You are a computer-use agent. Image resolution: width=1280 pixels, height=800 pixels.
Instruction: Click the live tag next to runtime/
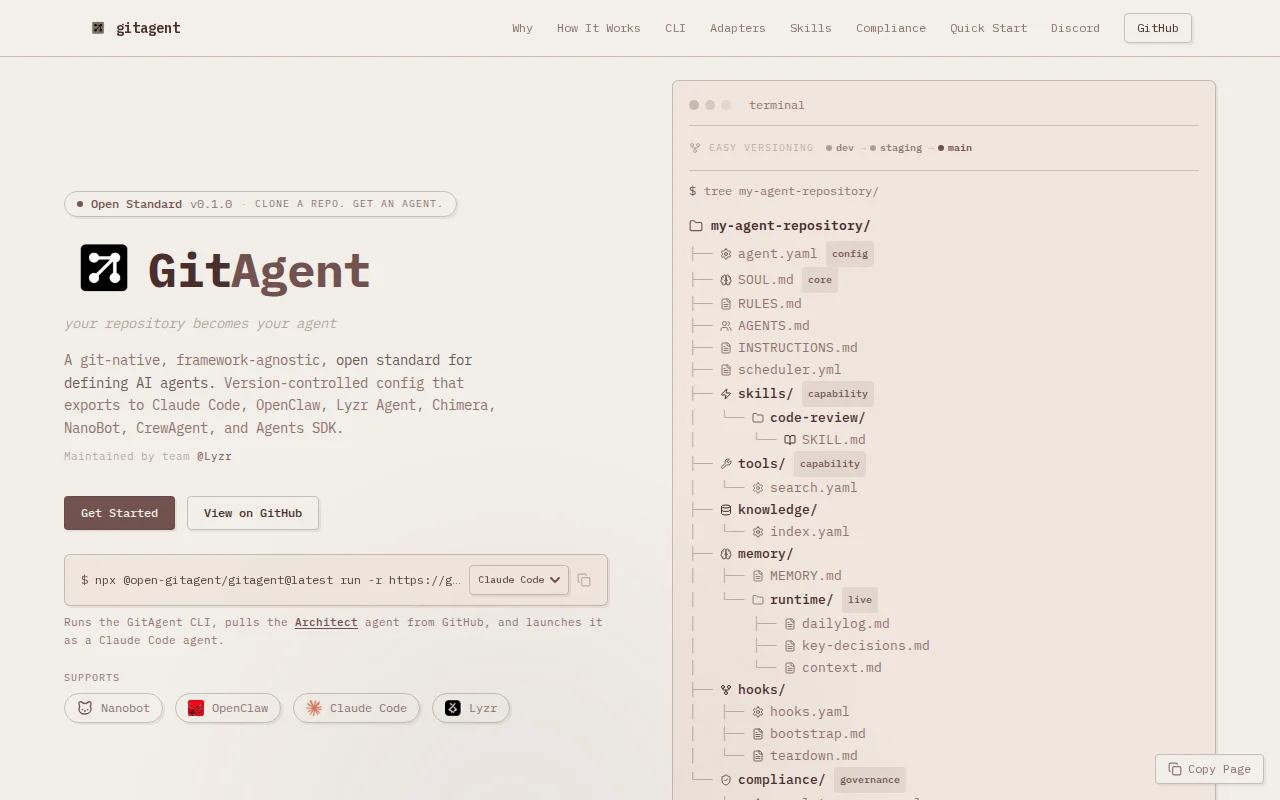860,600
